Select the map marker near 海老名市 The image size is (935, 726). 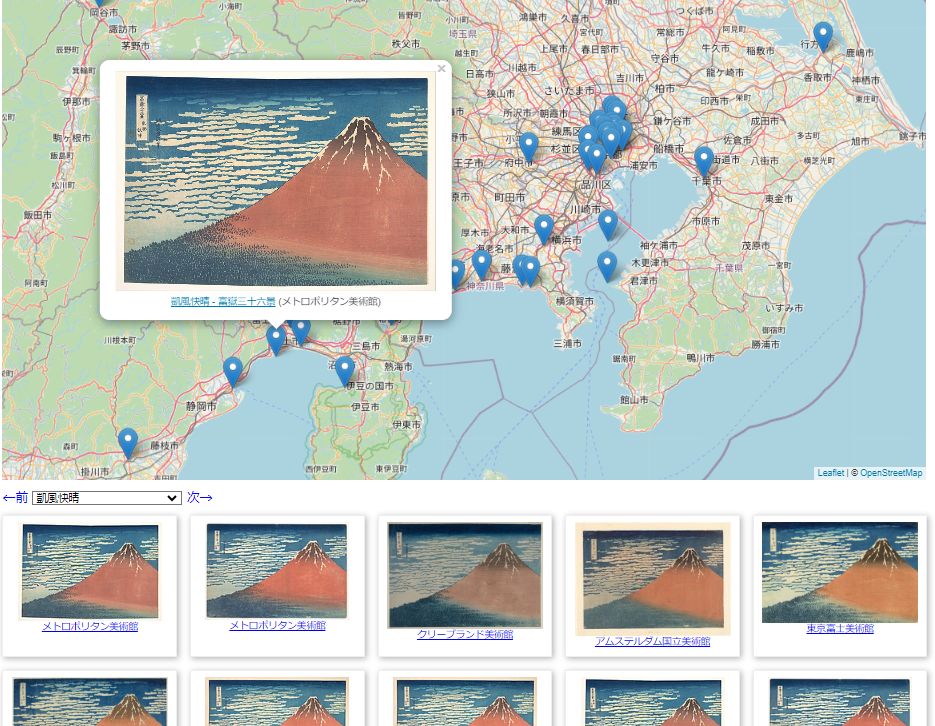pos(481,265)
